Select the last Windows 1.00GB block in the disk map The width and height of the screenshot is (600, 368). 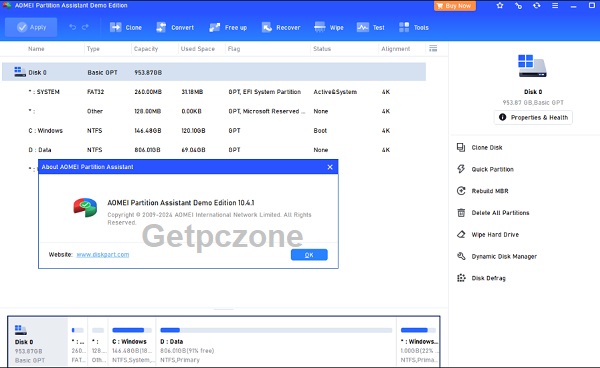(418, 342)
